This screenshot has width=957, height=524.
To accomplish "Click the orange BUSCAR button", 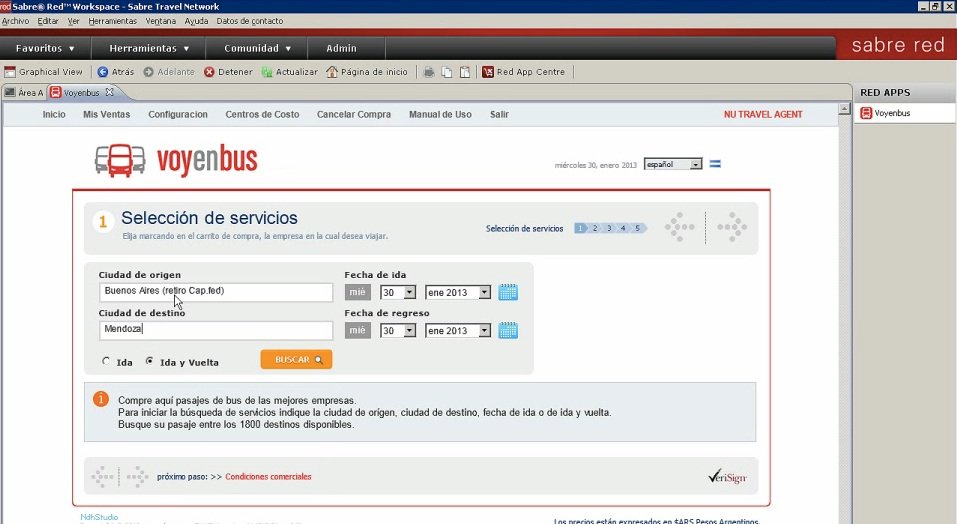I will (296, 360).
